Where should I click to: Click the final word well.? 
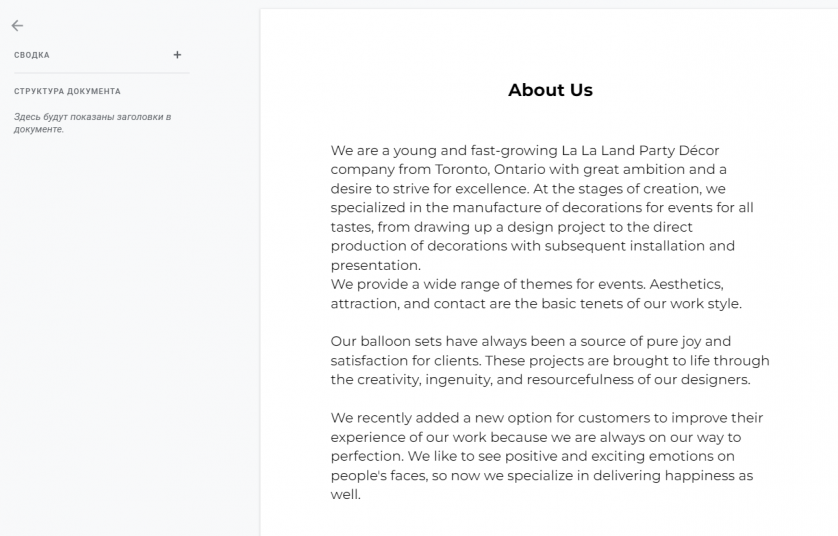(345, 494)
